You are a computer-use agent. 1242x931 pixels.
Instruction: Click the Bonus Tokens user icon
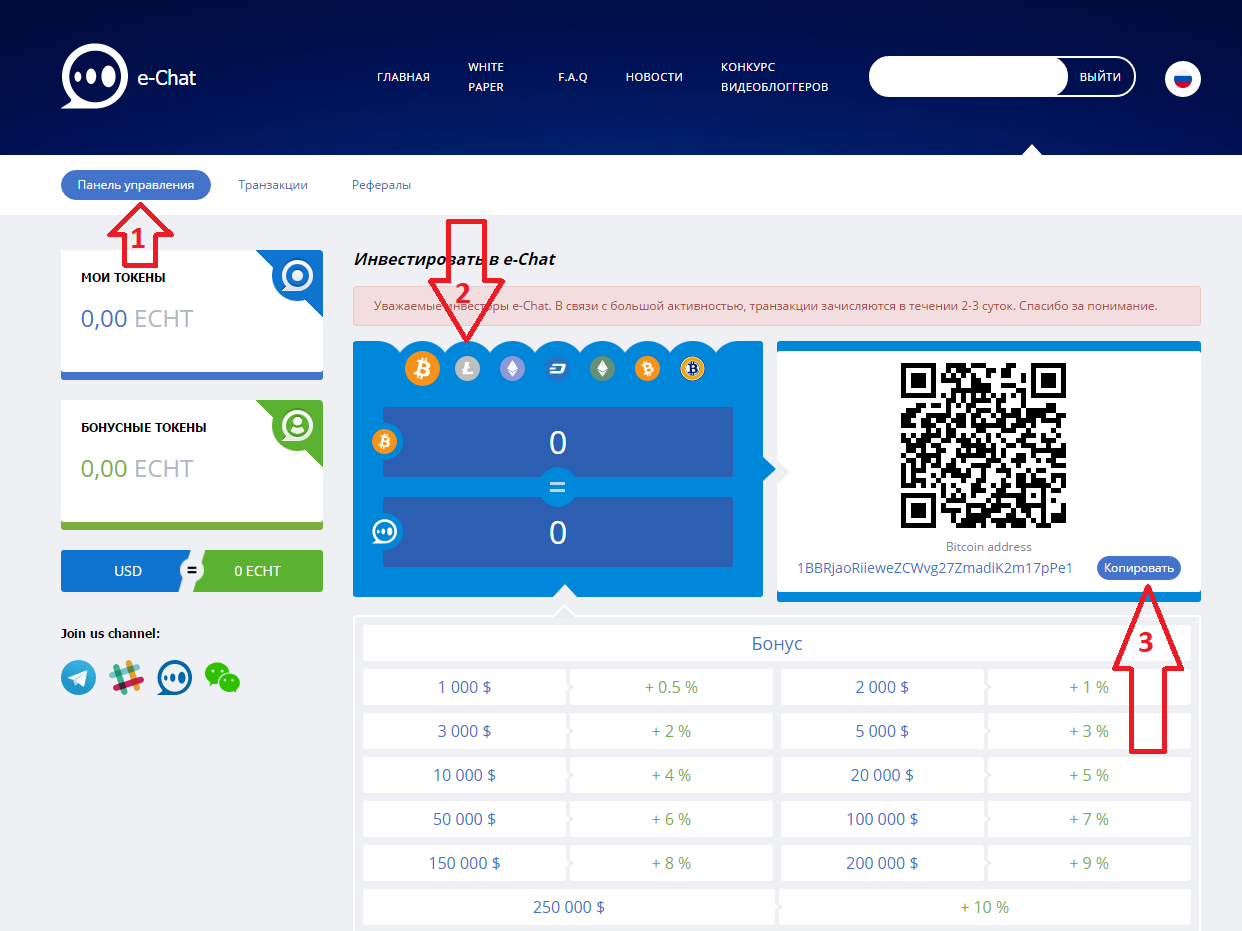coord(297,425)
